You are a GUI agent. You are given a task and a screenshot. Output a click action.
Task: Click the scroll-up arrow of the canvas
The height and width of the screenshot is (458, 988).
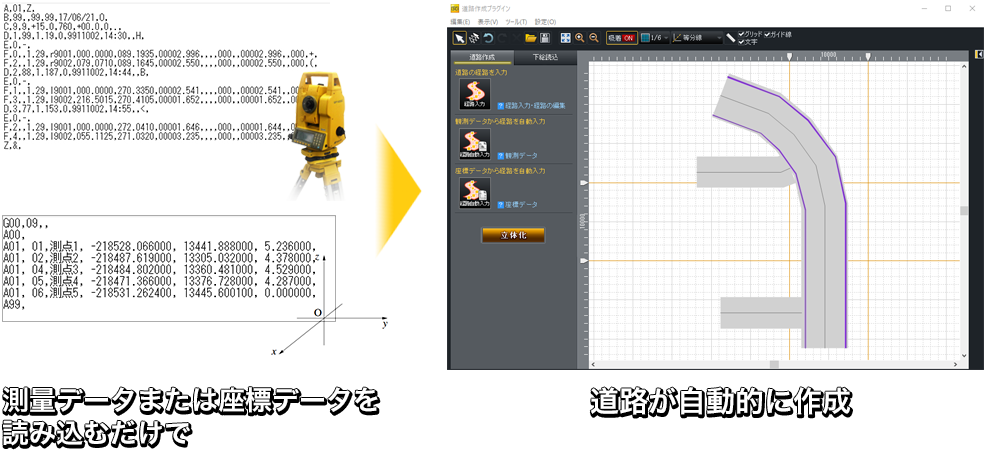963,66
